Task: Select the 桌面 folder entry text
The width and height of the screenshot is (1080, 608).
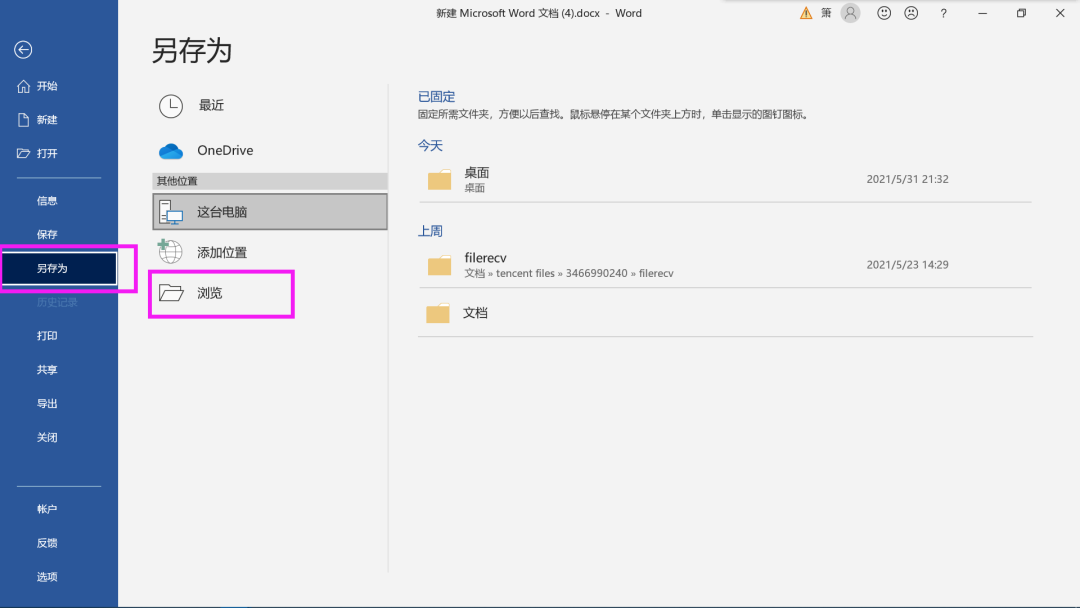Action: coord(477,173)
